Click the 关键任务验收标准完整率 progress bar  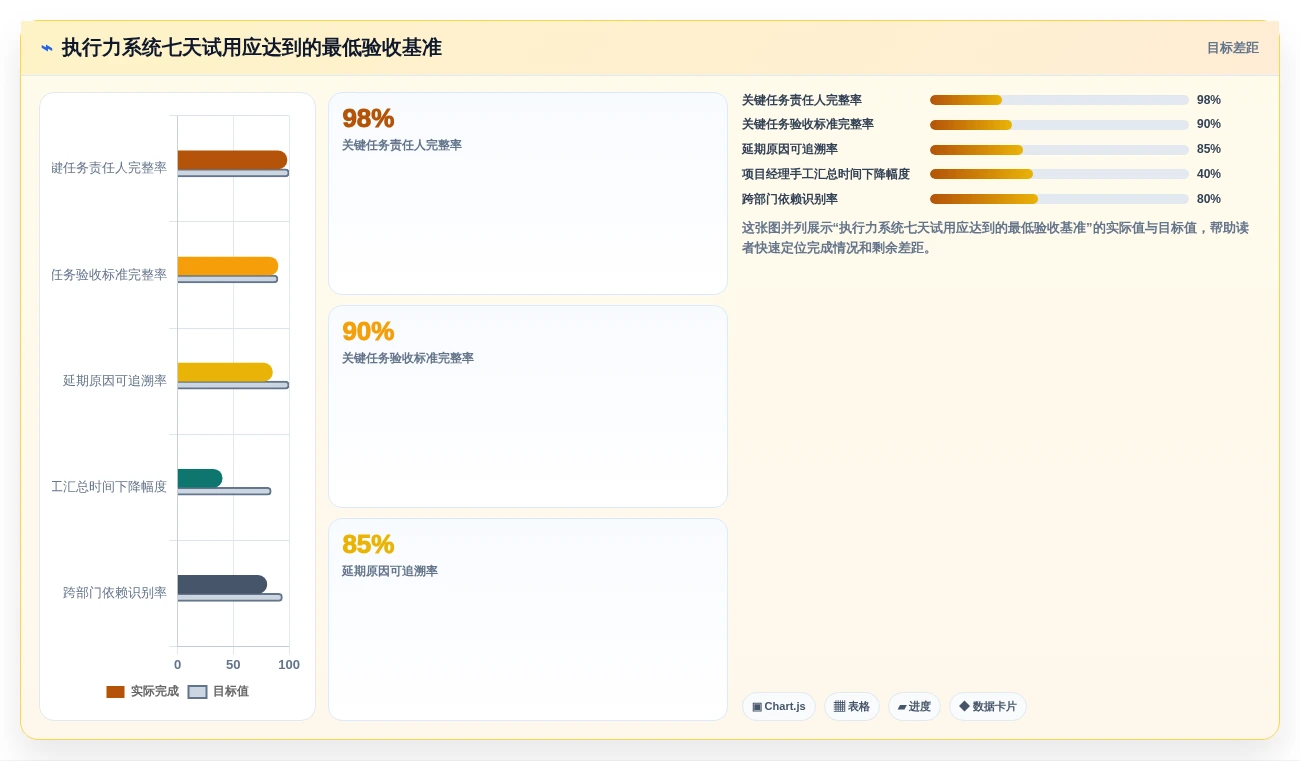coord(1059,125)
